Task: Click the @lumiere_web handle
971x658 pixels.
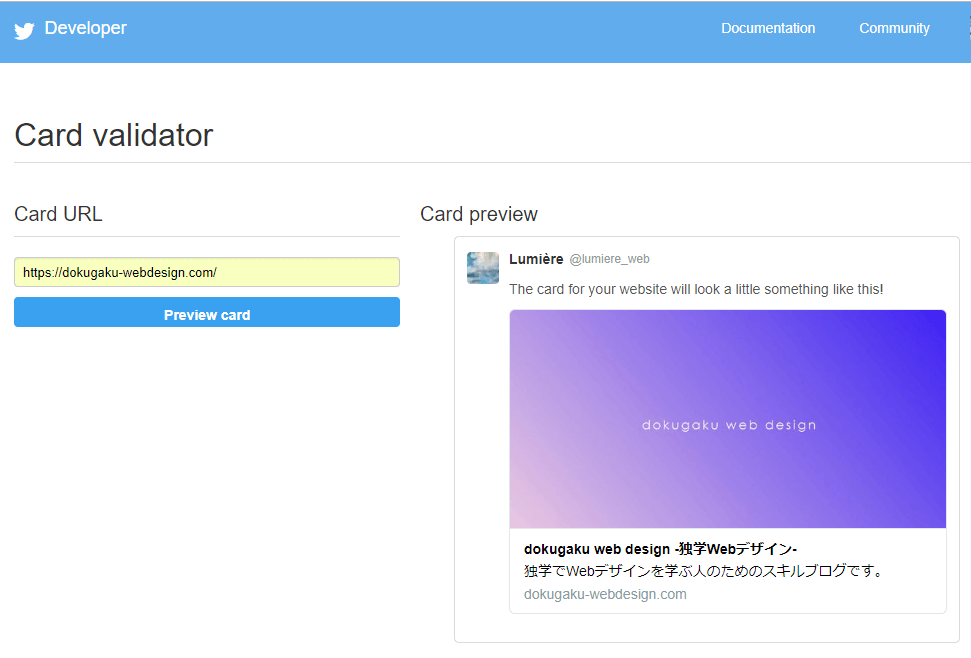Action: click(609, 259)
